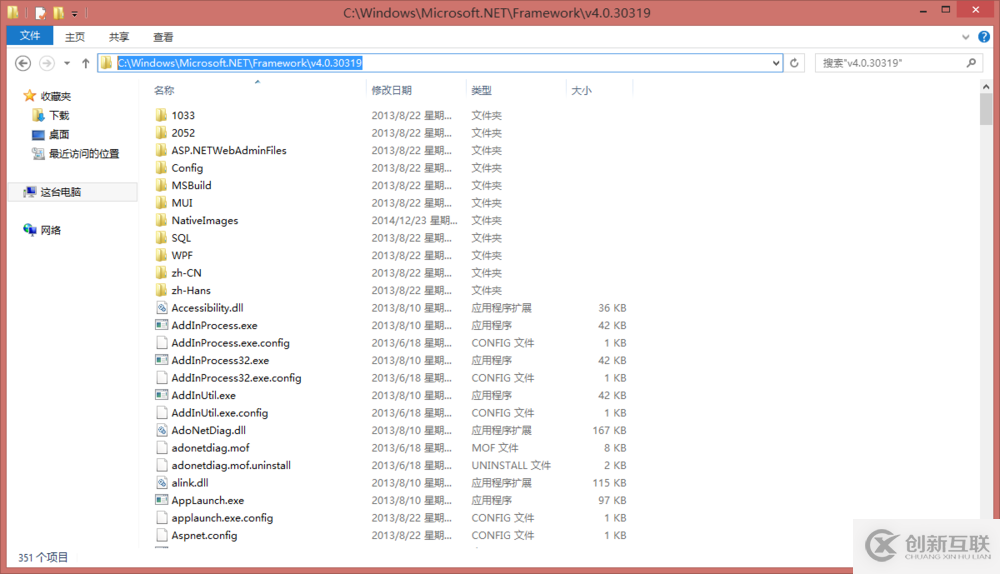
Task: Select the AddInProcess32.exe file icon
Action: point(162,360)
